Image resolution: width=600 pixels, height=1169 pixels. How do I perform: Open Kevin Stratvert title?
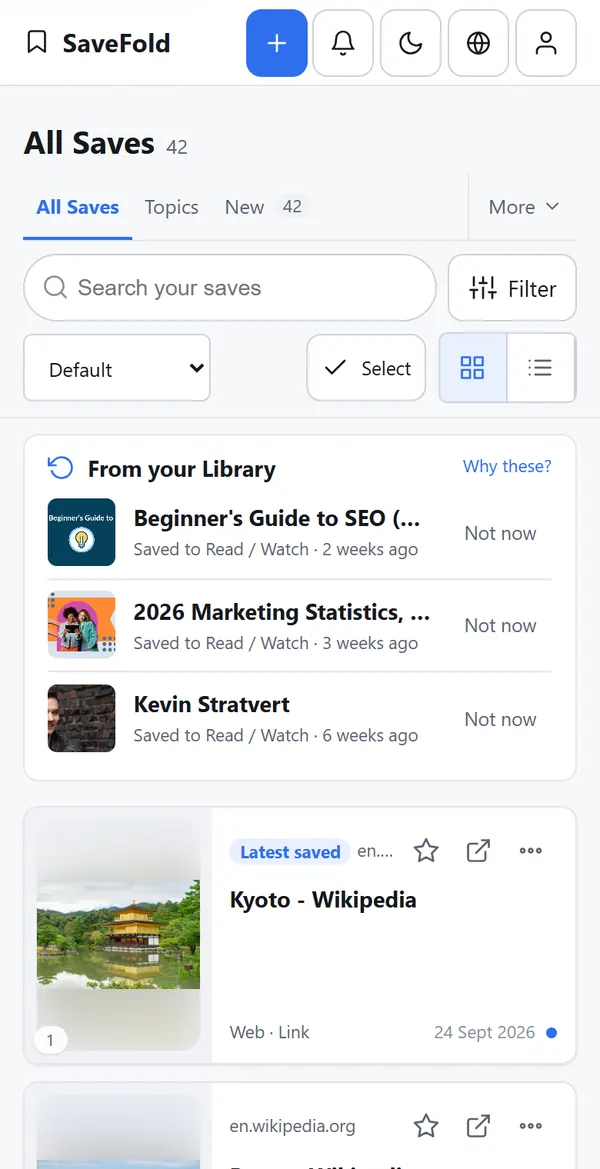[x=212, y=705]
